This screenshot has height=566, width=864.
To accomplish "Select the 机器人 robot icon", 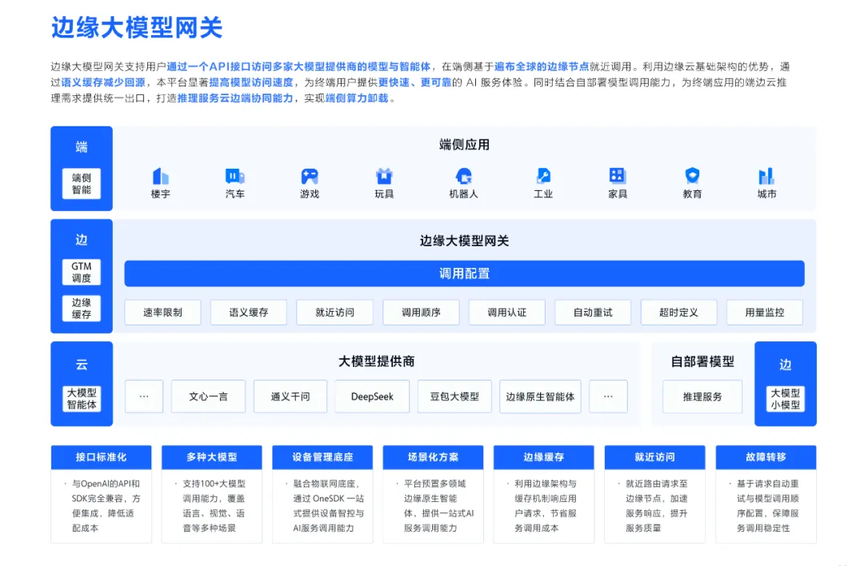I will point(463,176).
